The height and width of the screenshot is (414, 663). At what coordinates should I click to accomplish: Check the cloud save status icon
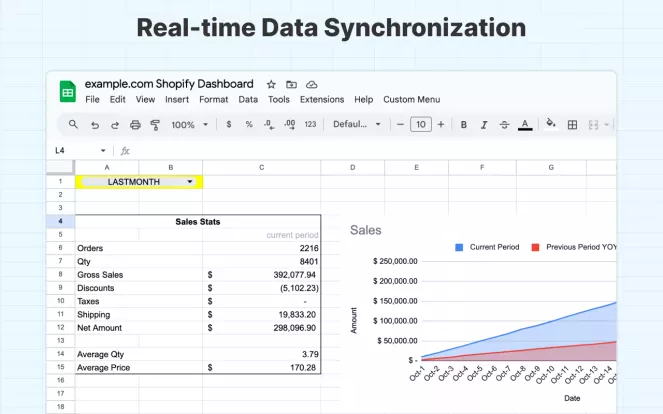(312, 85)
